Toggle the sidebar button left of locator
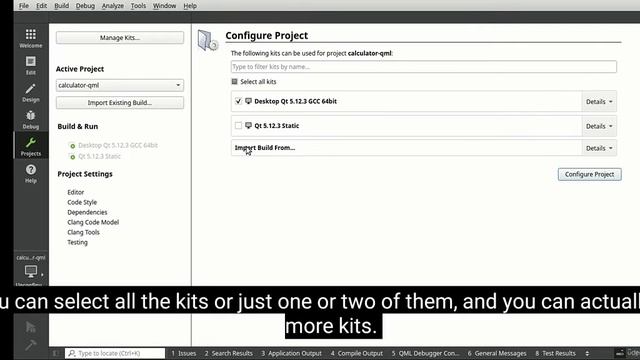The image size is (640, 360). pos(56,353)
